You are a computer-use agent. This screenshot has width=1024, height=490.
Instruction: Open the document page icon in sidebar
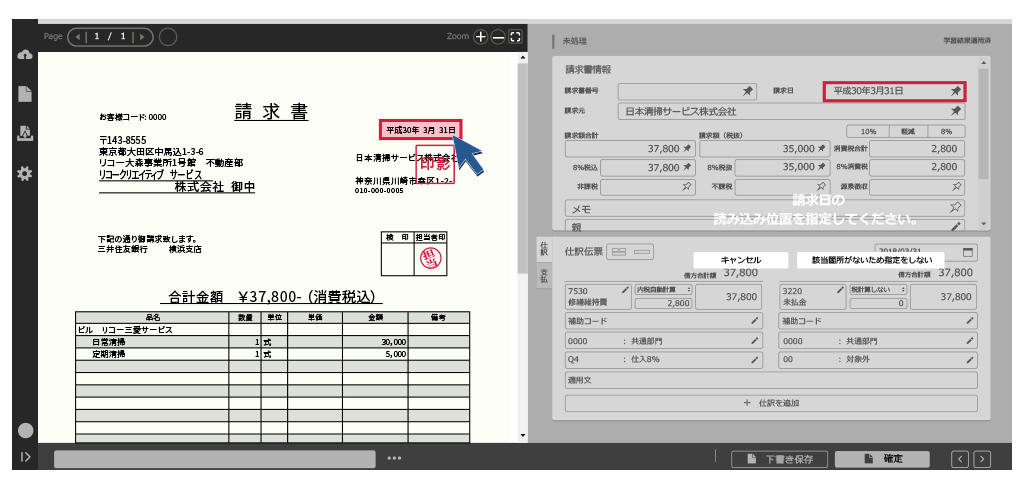(x=25, y=94)
